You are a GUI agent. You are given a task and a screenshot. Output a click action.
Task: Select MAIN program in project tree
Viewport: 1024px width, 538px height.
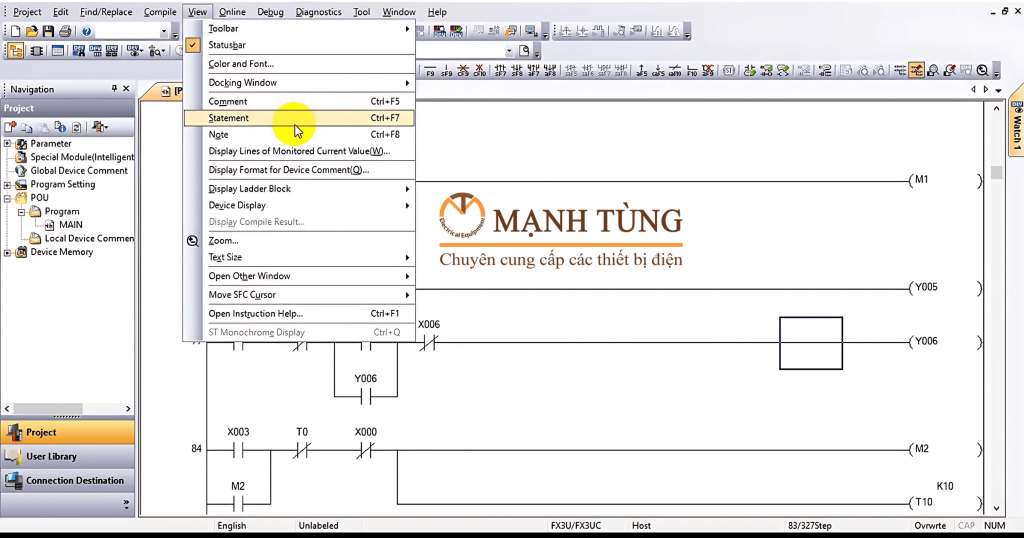point(71,225)
